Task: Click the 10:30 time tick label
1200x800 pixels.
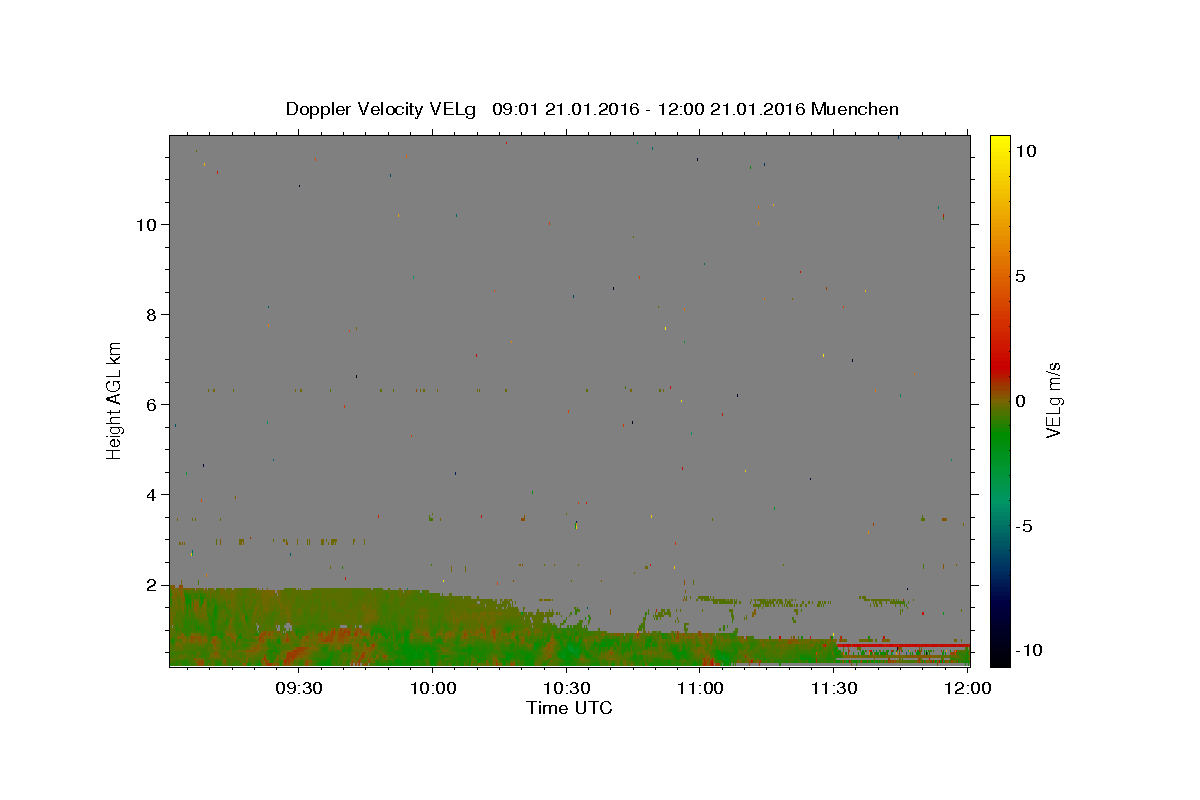Action: click(567, 688)
